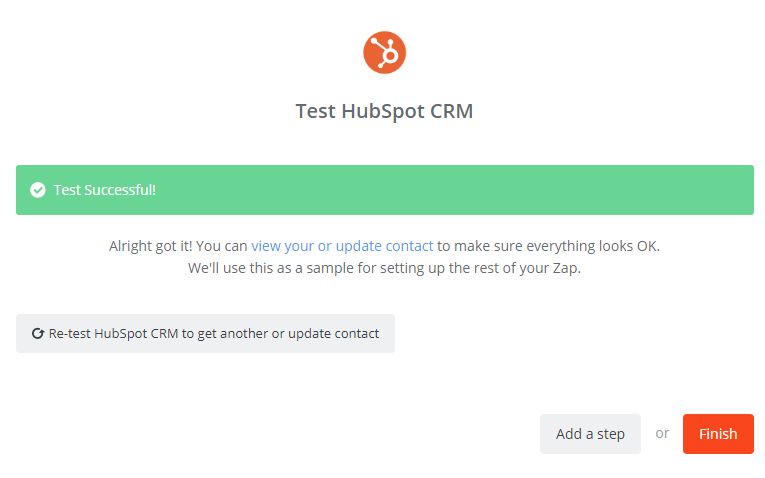Click the "or" text between the buttons
This screenshot has height=478, width=765.
click(662, 434)
